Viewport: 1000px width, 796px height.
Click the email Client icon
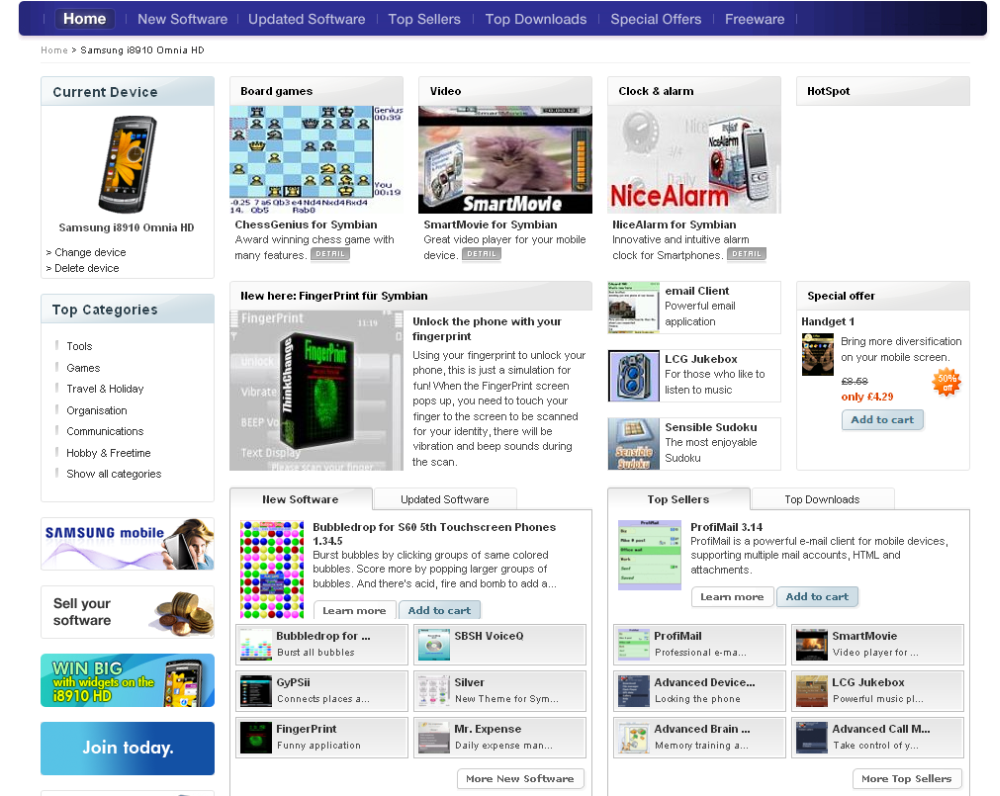click(x=633, y=307)
